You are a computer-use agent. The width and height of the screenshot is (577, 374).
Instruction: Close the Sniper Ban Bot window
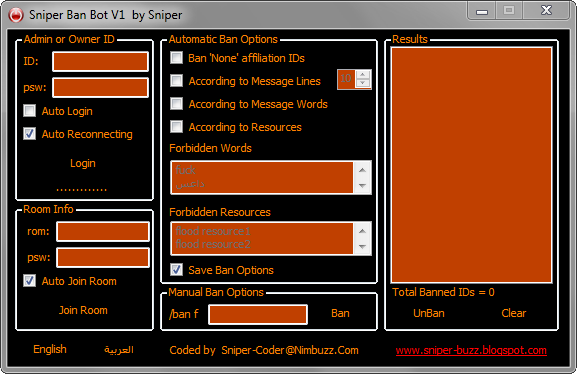pos(546,10)
